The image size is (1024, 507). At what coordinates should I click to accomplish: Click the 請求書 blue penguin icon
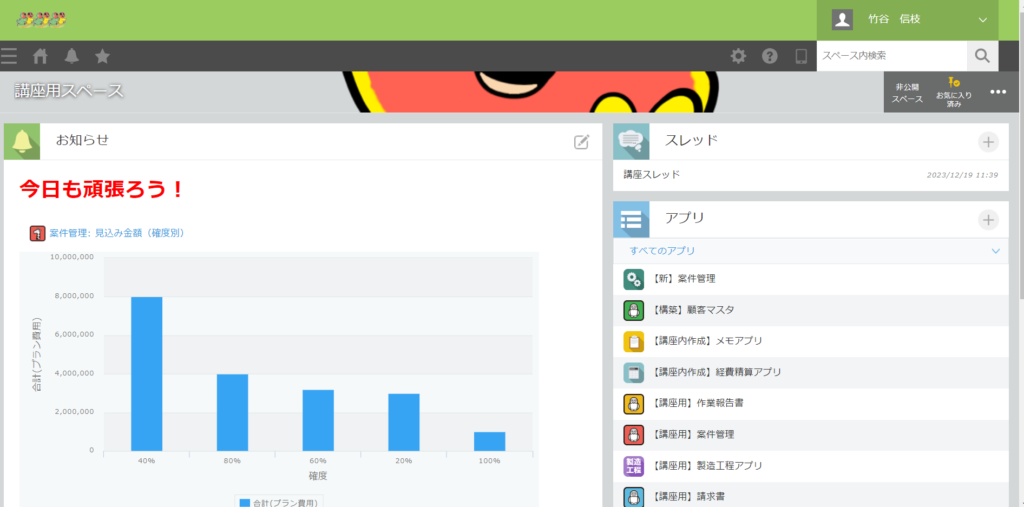coord(633,497)
